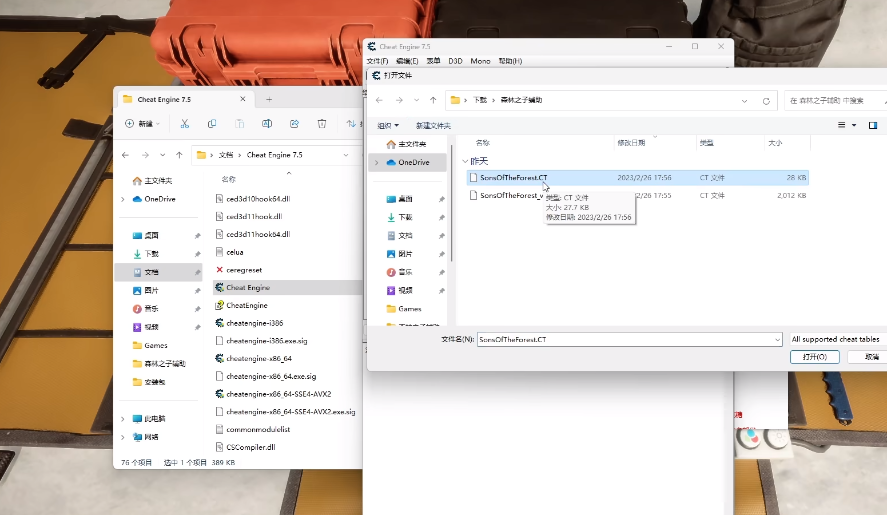The height and width of the screenshot is (515, 887).
Task: Click 新建文件夹 in the dialog toolbar
Action: pos(433,125)
